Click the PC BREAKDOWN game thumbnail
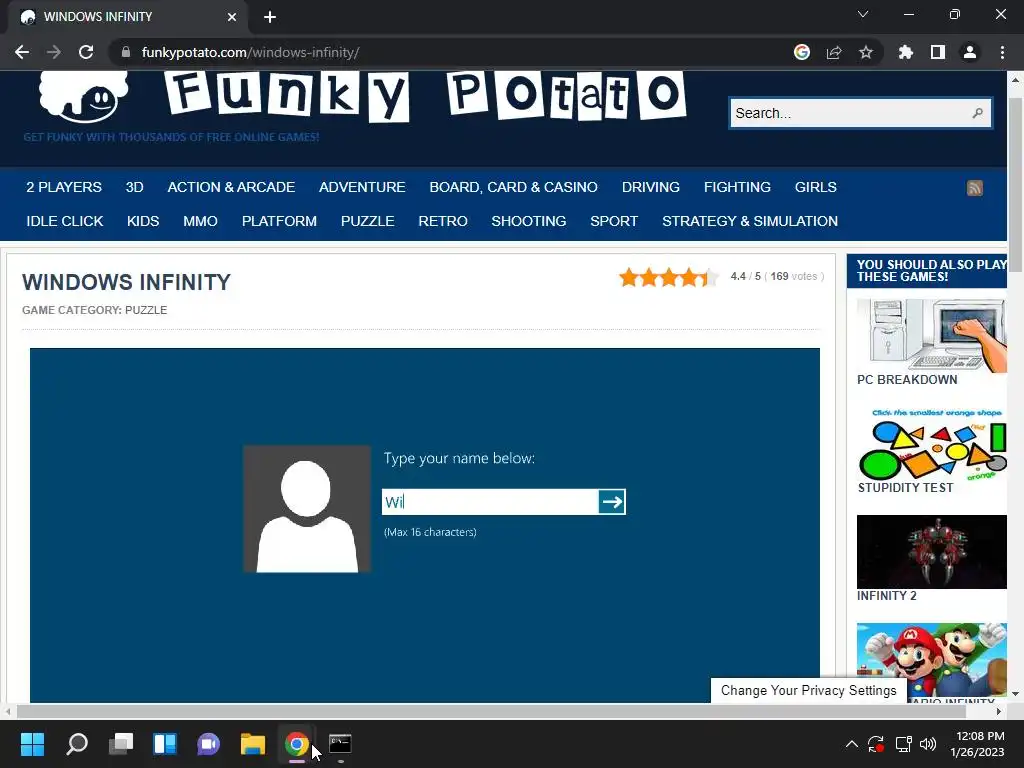The width and height of the screenshot is (1024, 768). [931, 336]
